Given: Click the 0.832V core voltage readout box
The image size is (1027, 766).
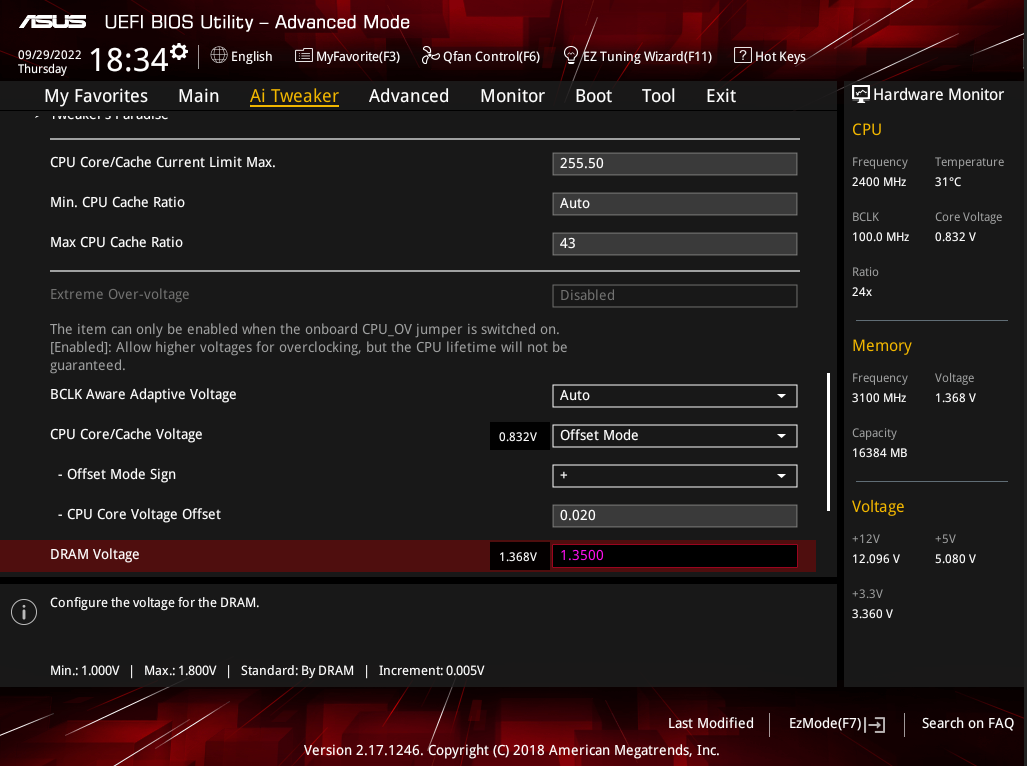Looking at the screenshot, I should click(519, 437).
